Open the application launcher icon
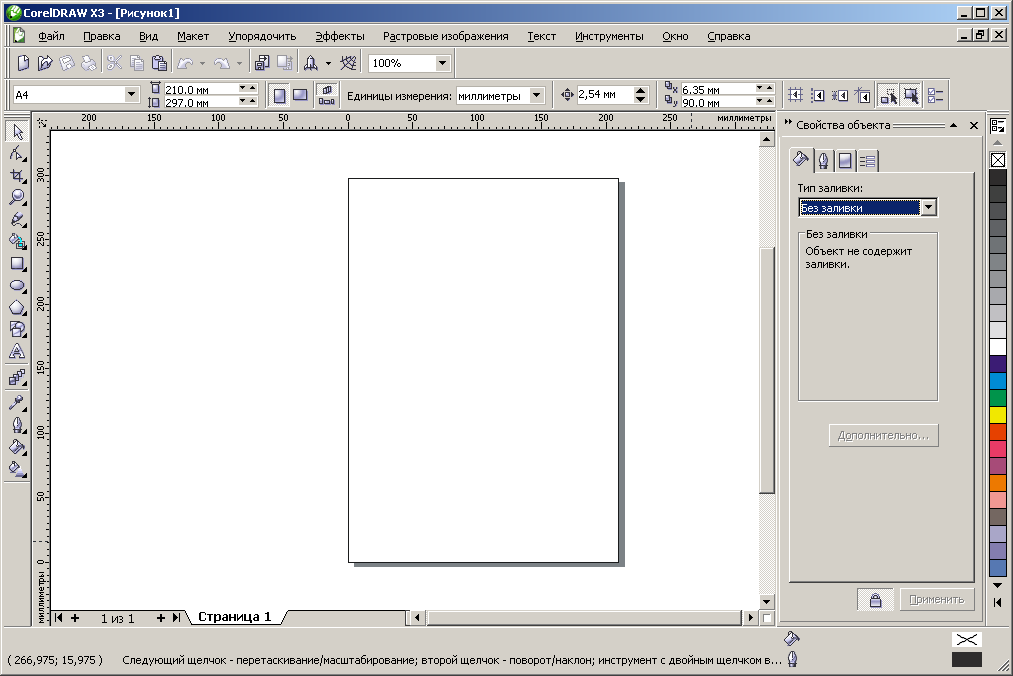This screenshot has width=1013, height=676. [311, 63]
